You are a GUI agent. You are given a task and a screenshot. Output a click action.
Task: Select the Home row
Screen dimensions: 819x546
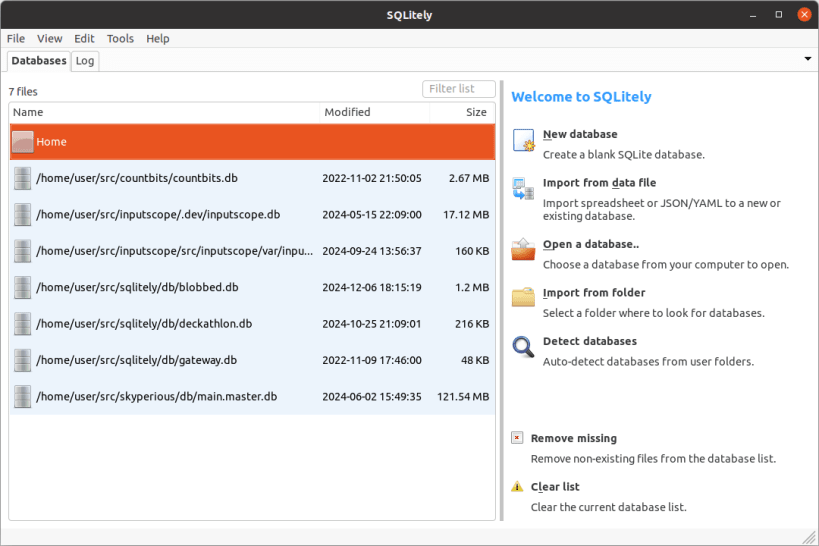(x=252, y=142)
